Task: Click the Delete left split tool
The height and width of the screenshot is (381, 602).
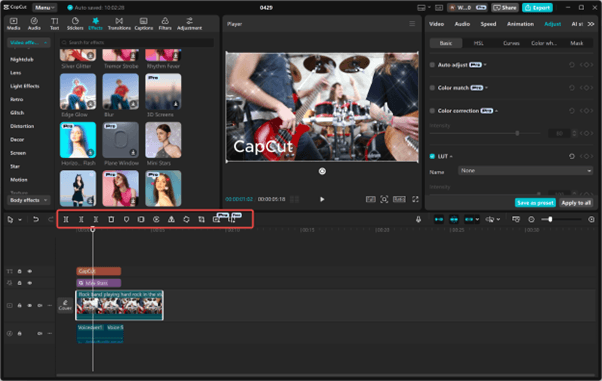Action: [x=81, y=219]
